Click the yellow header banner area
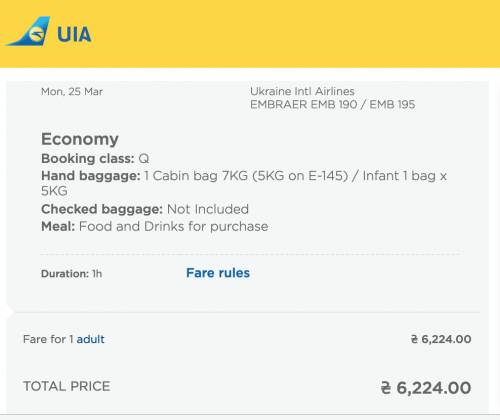 pos(250,34)
